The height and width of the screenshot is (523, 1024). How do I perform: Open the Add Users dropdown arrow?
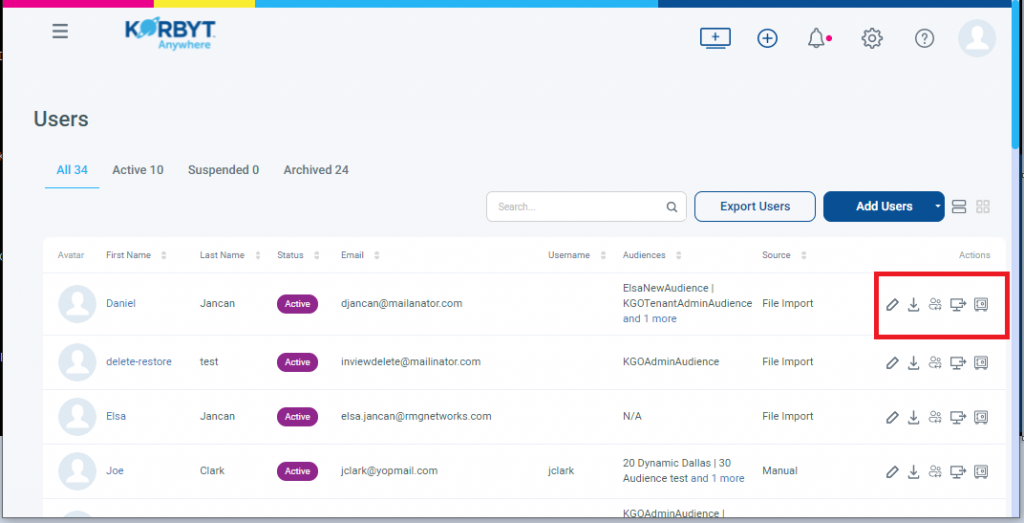[x=938, y=207]
